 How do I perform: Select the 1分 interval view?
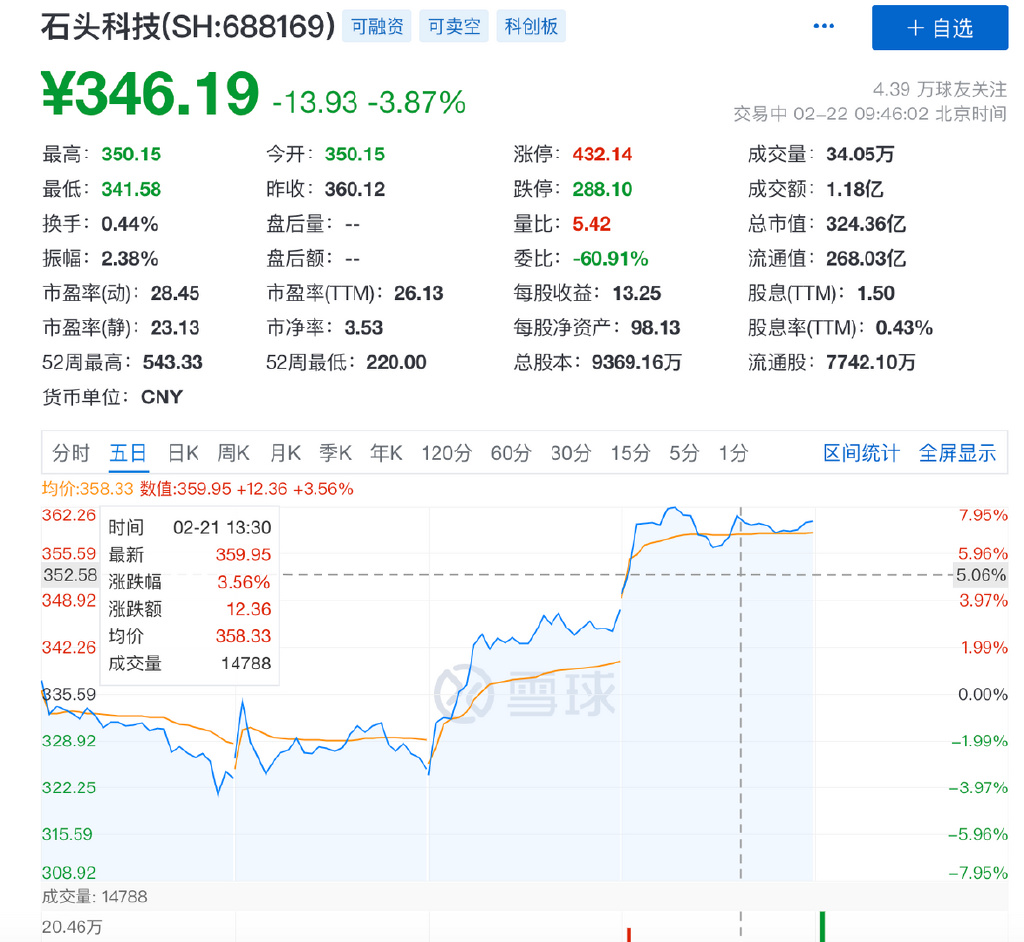733,453
